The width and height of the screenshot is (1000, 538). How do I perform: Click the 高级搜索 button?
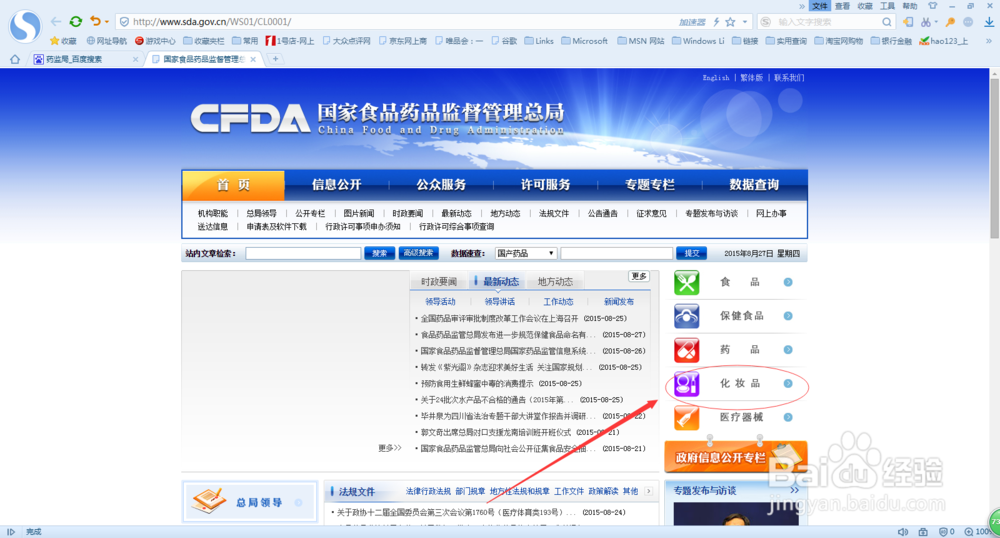[418, 253]
